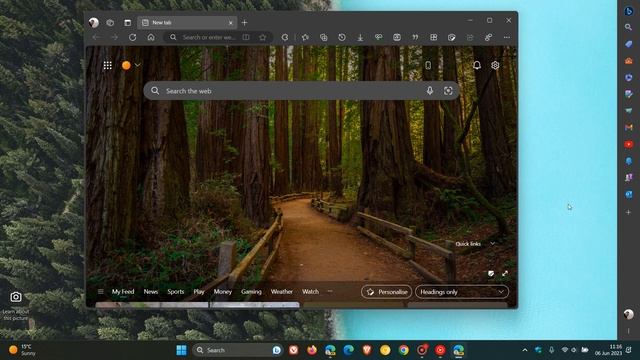Image resolution: width=640 pixels, height=360 pixels.
Task: Refresh the page with reload icon
Action: [133, 37]
